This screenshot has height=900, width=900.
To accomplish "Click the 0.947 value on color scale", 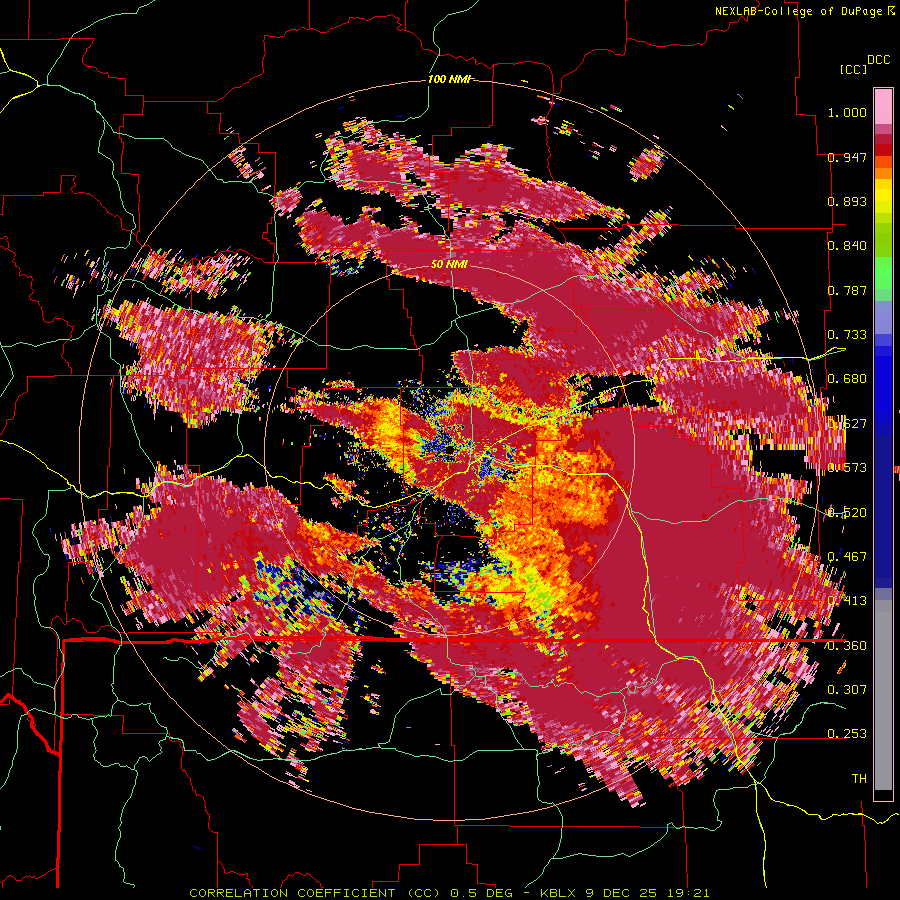I will pos(847,157).
